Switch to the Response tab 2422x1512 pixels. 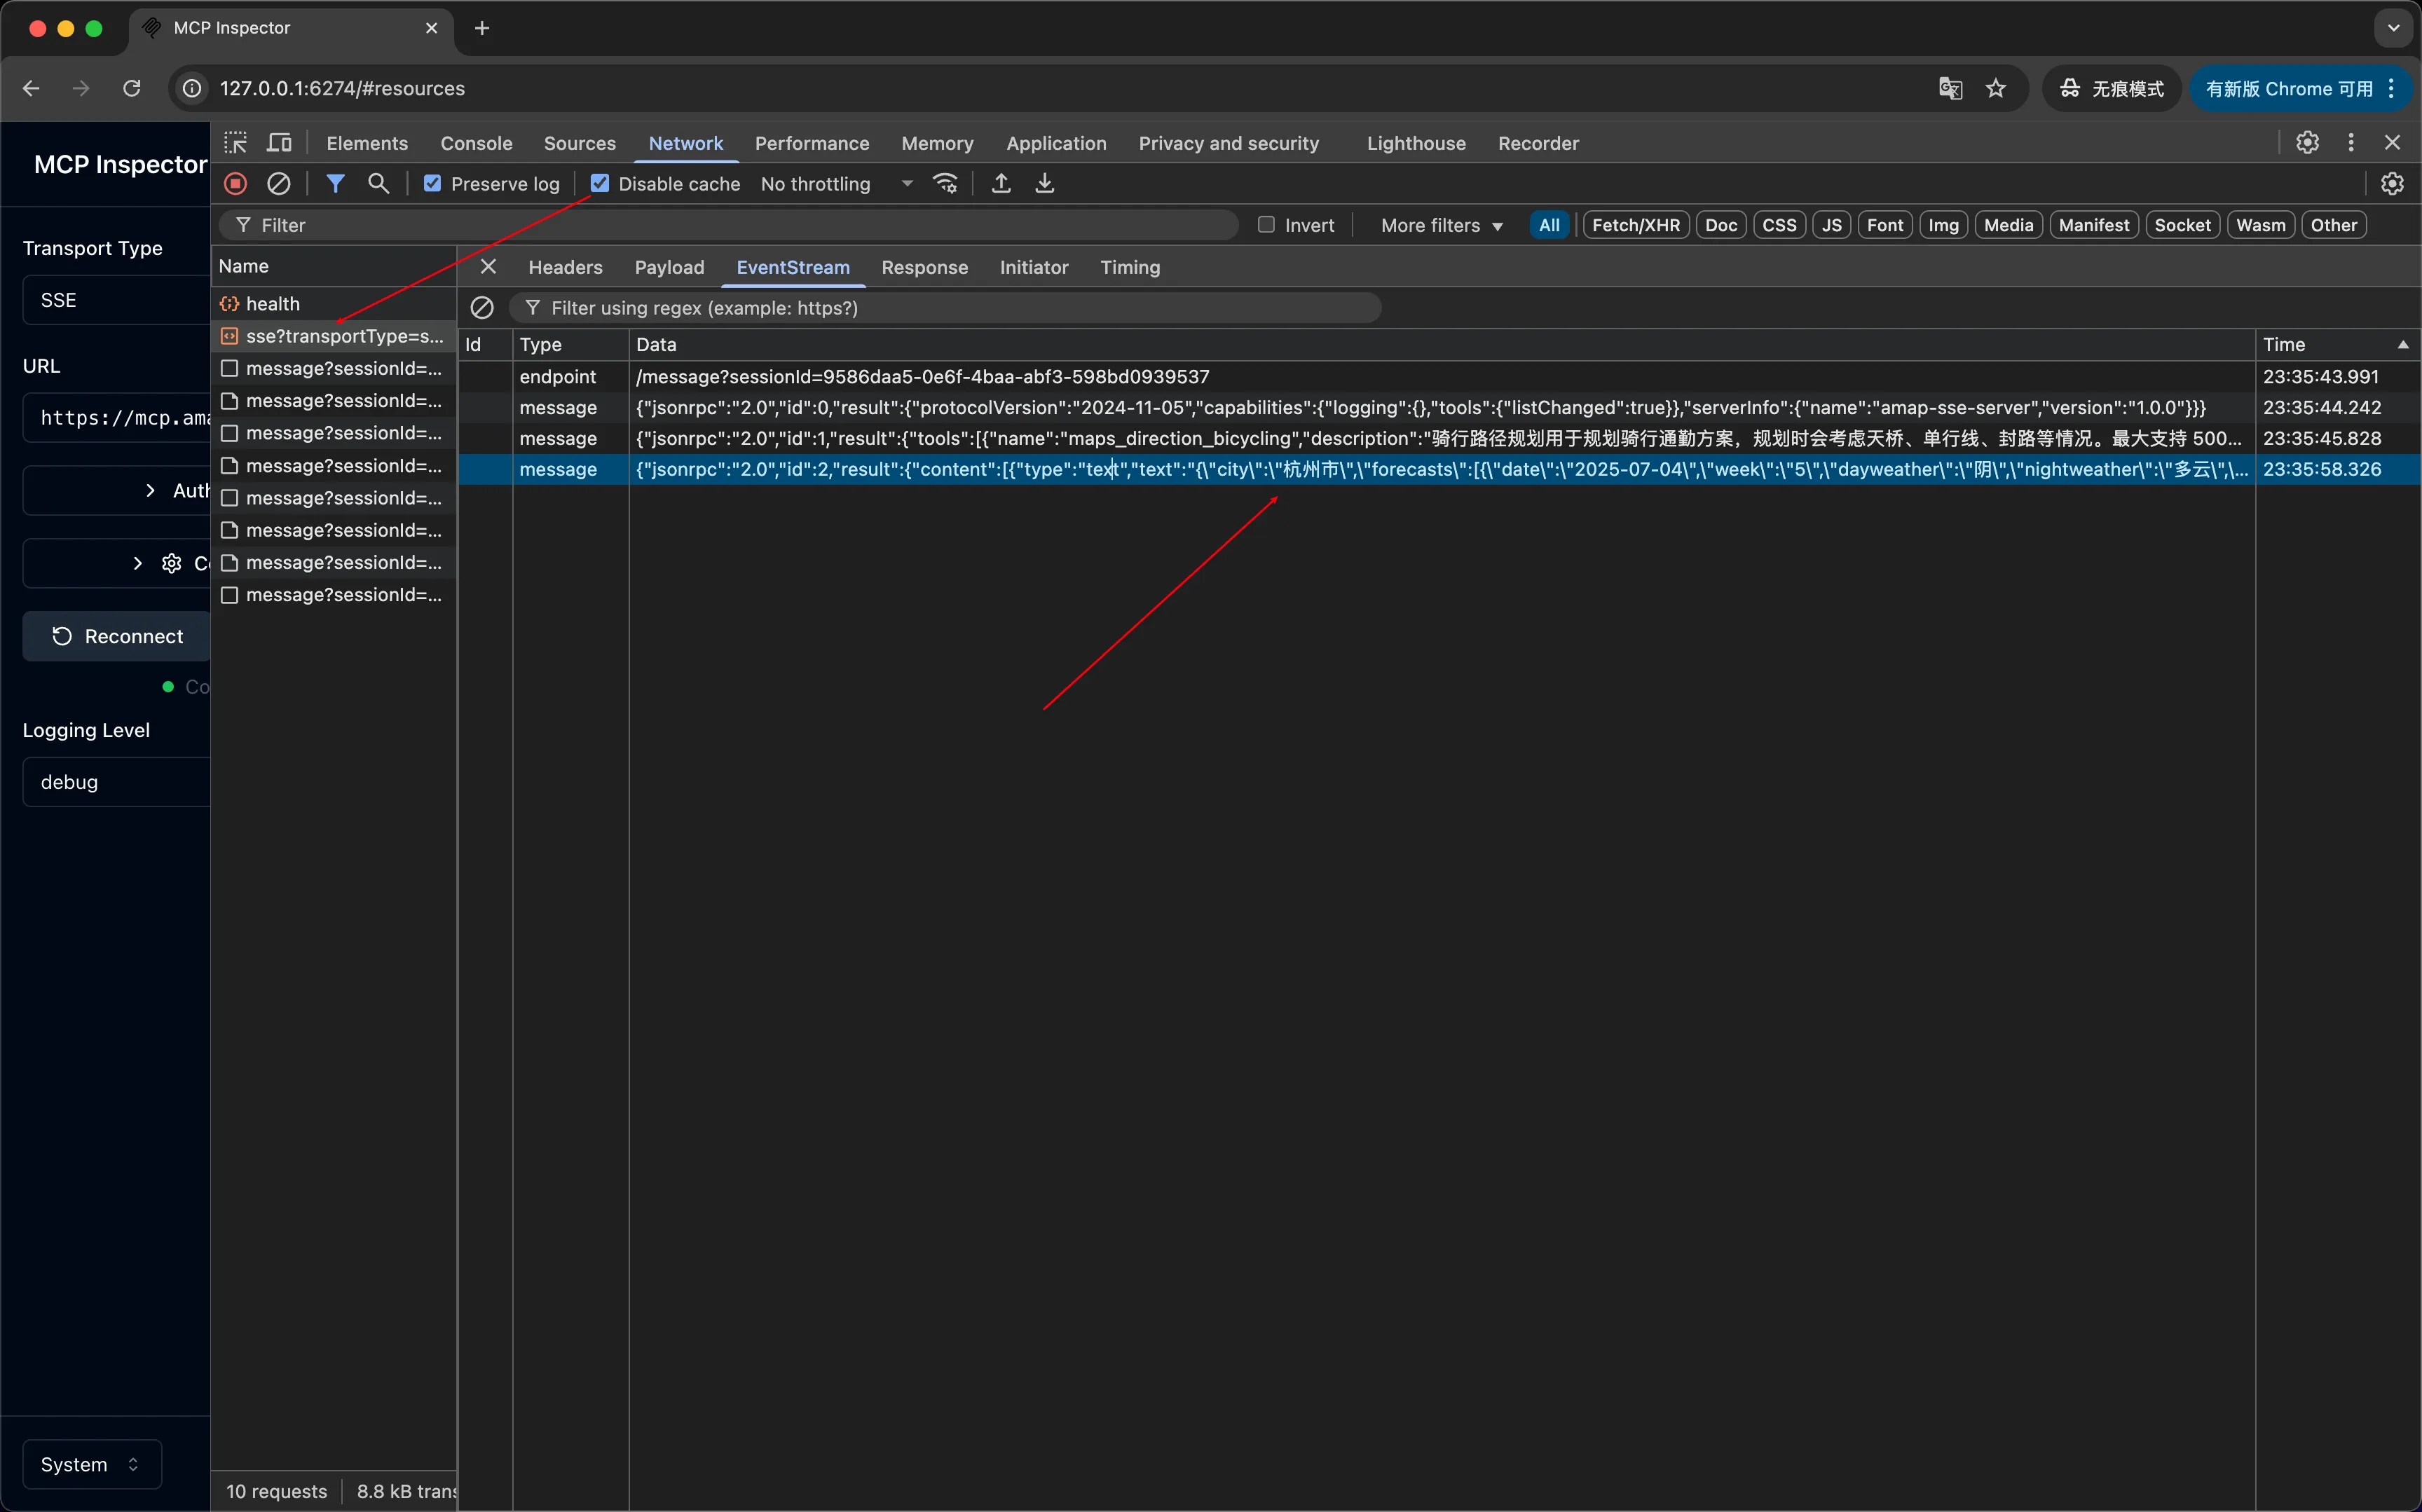click(x=924, y=267)
